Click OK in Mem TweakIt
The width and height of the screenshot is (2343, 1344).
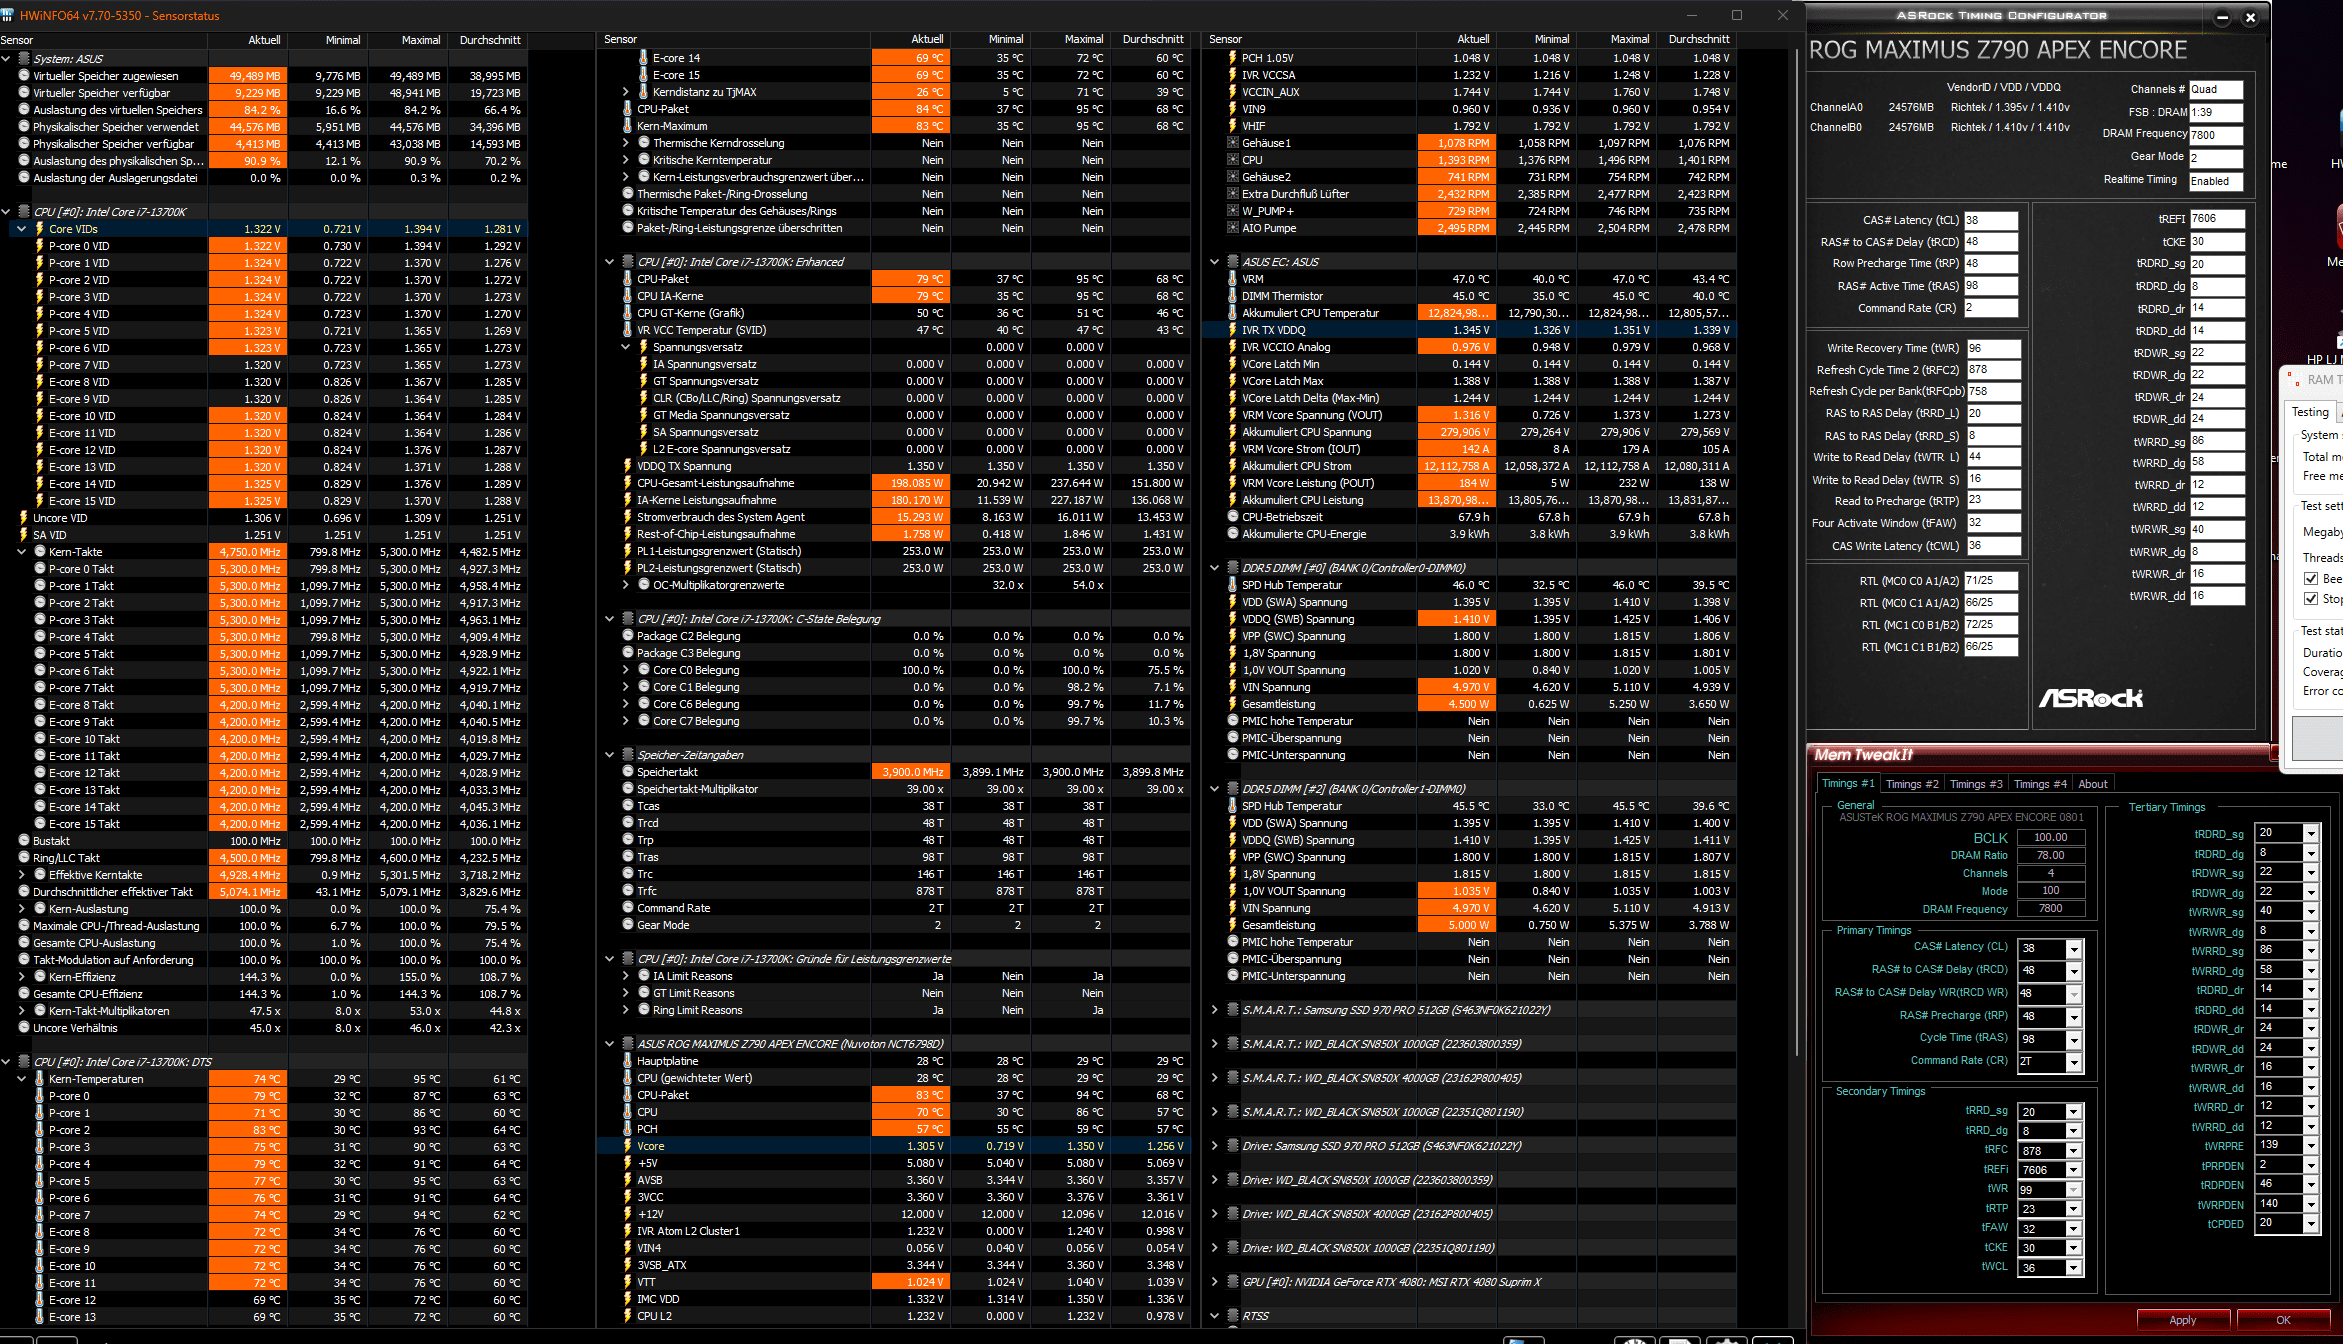tap(2283, 1320)
